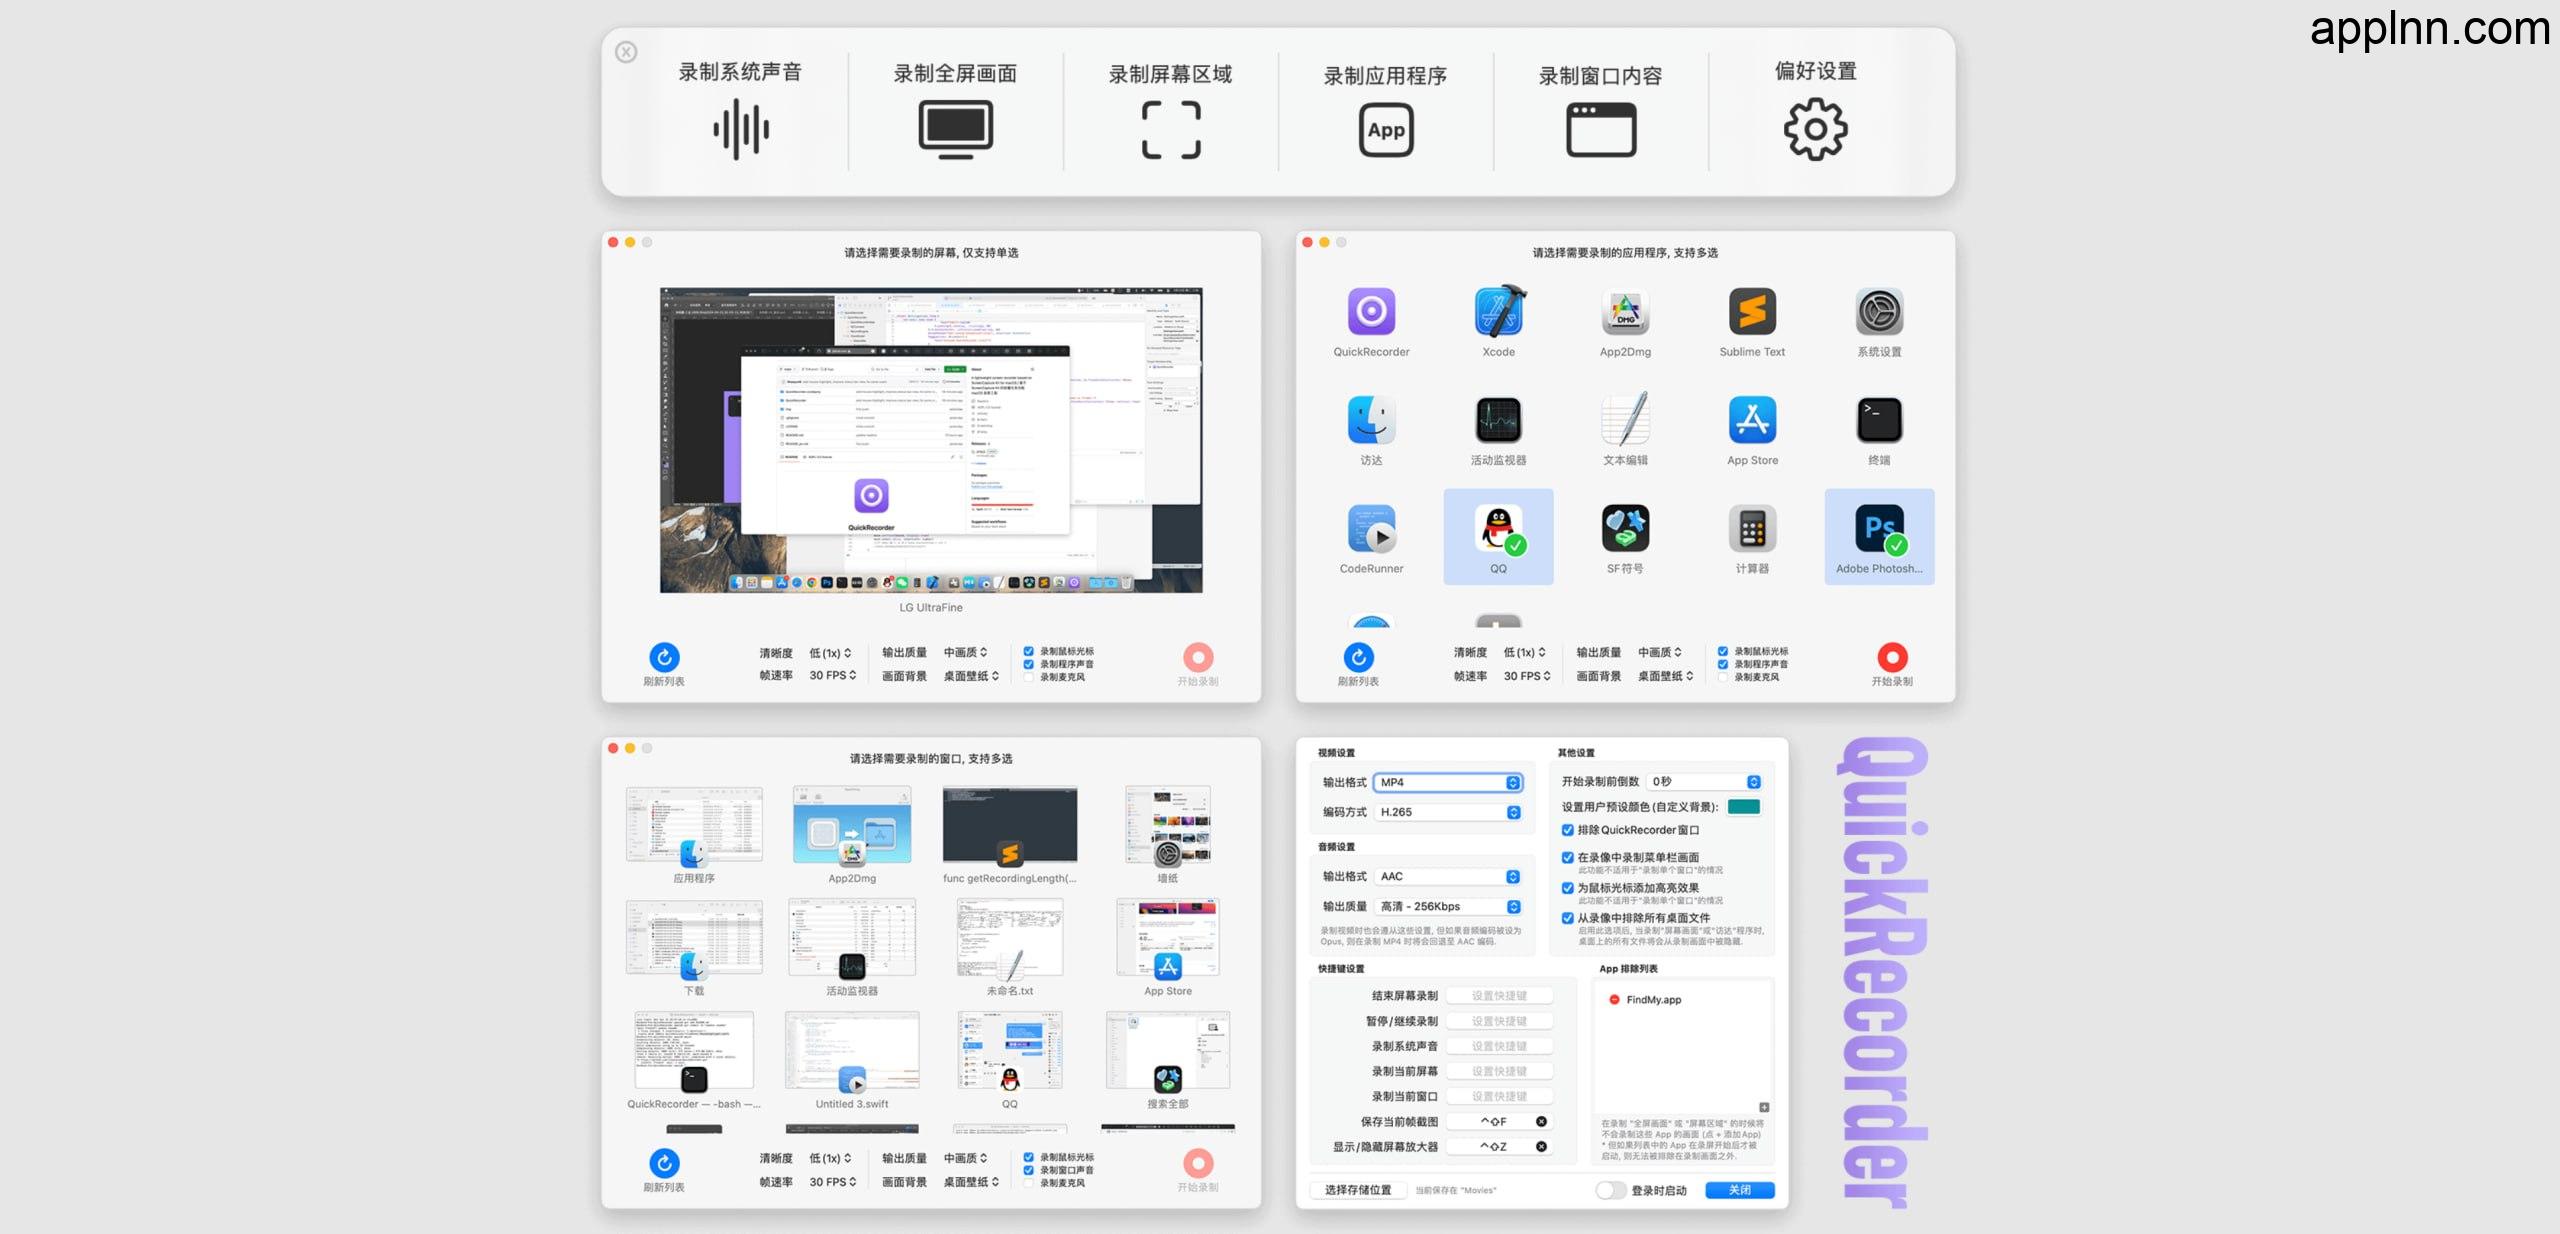Click the 录制应用程序 App recording icon
The height and width of the screenshot is (1234, 2560).
click(1386, 129)
